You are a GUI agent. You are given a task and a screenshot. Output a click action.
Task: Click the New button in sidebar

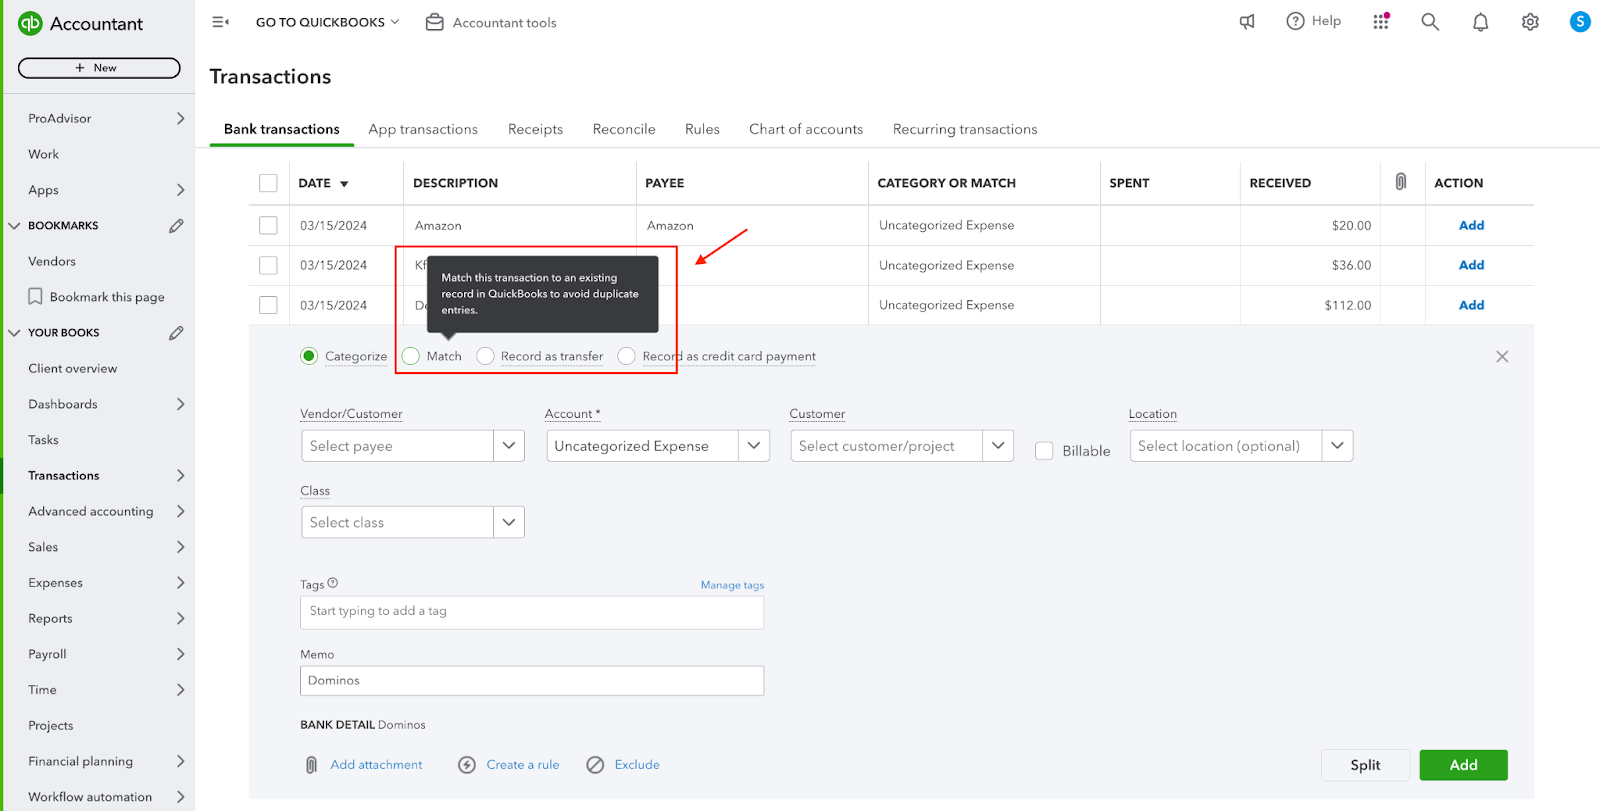tap(99, 68)
